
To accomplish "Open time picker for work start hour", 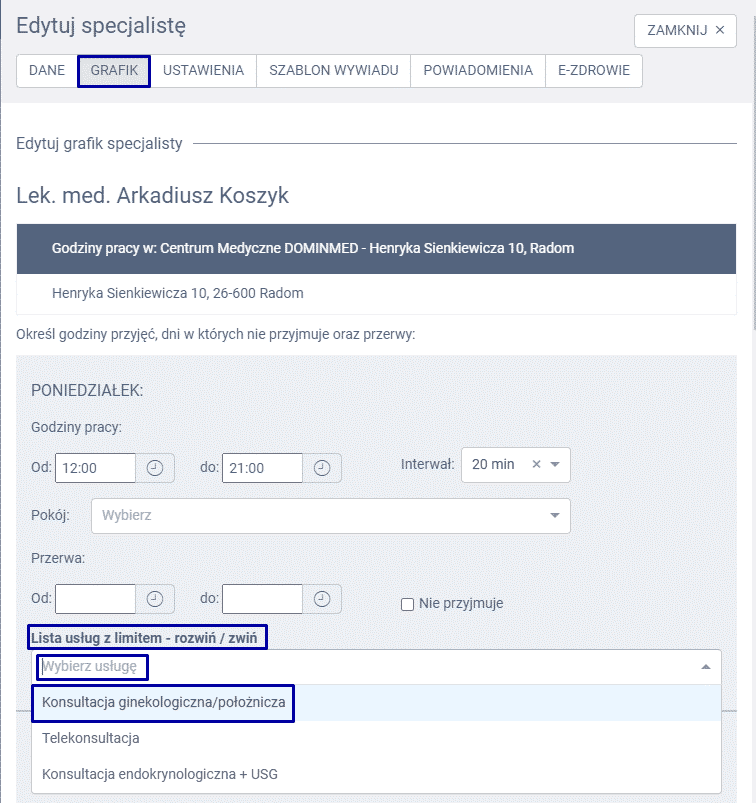I will click(x=155, y=468).
